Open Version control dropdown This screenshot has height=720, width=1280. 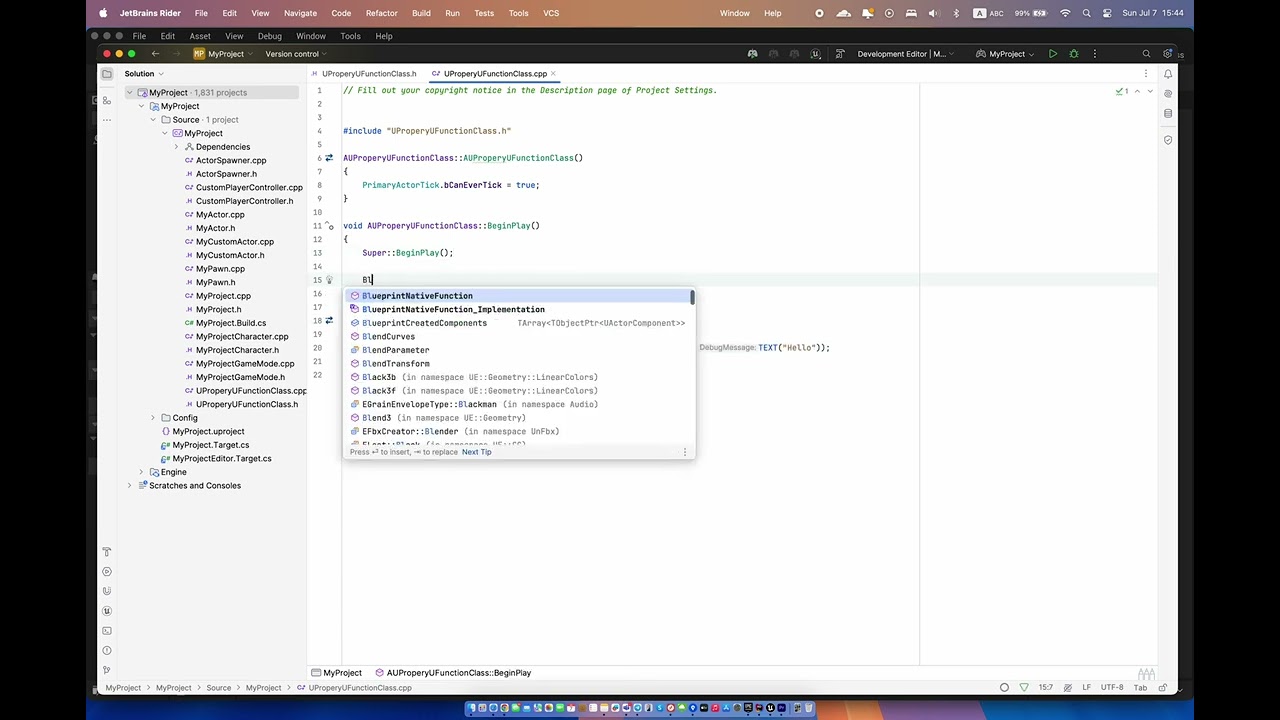click(296, 54)
